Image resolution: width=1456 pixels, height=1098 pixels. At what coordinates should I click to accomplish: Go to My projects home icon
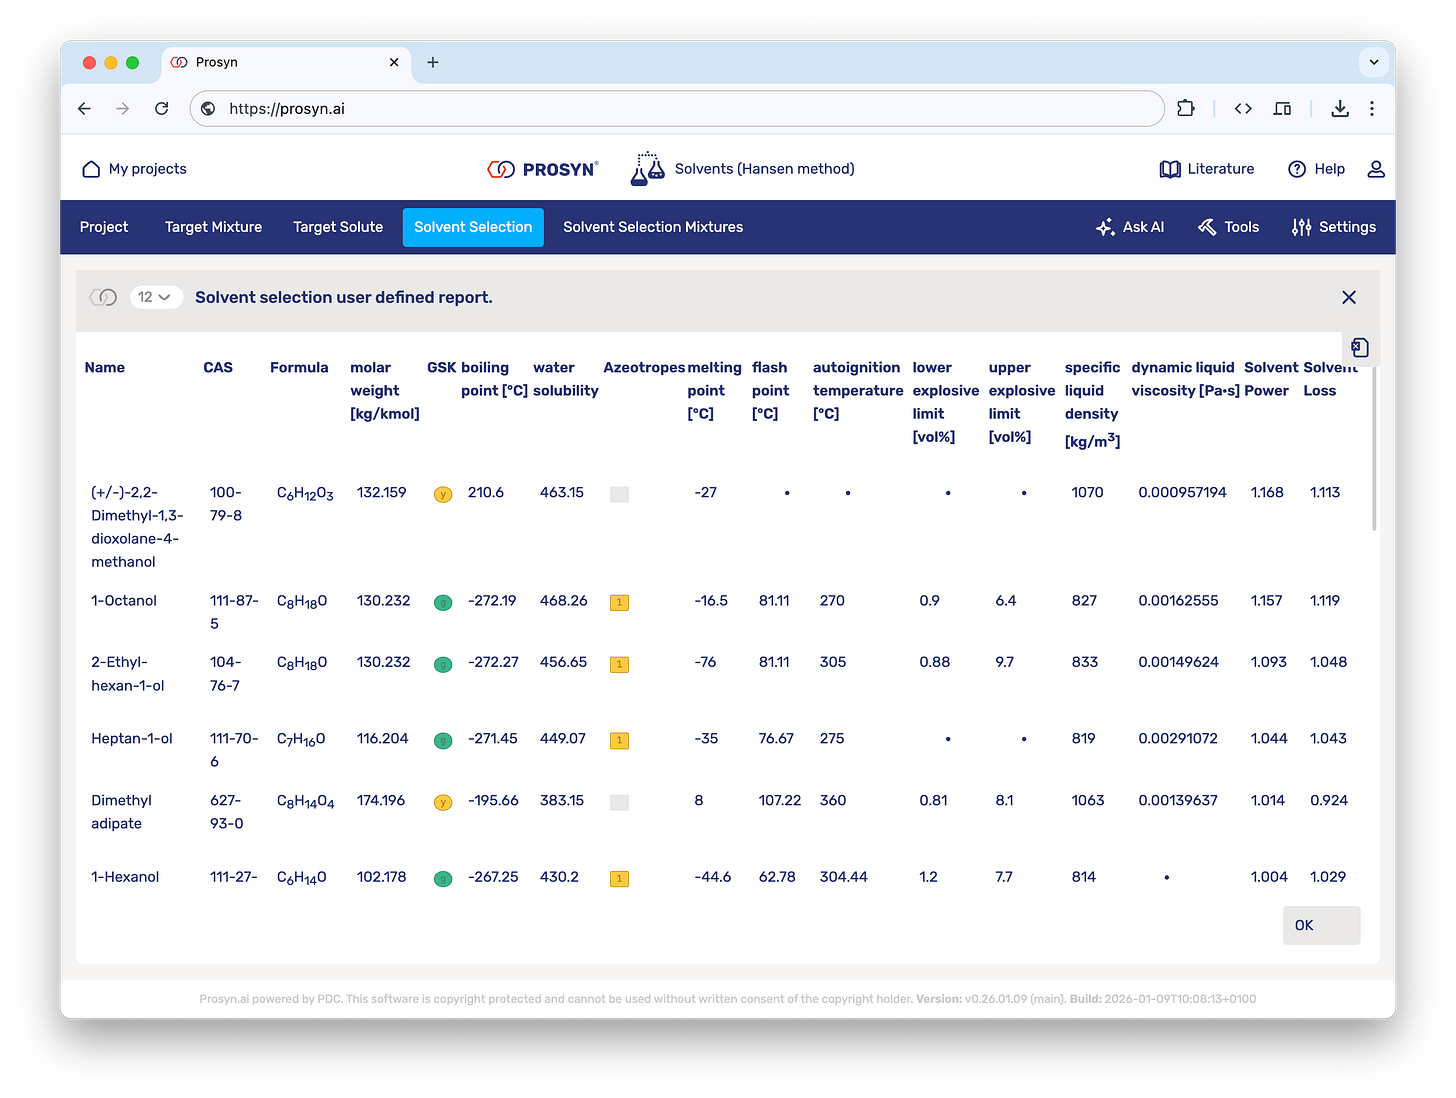91,169
